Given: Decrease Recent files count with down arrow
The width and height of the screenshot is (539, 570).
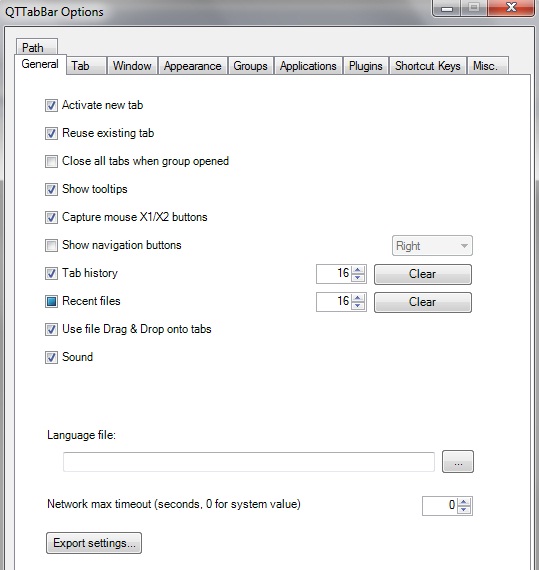Looking at the screenshot, I should pos(358,306).
